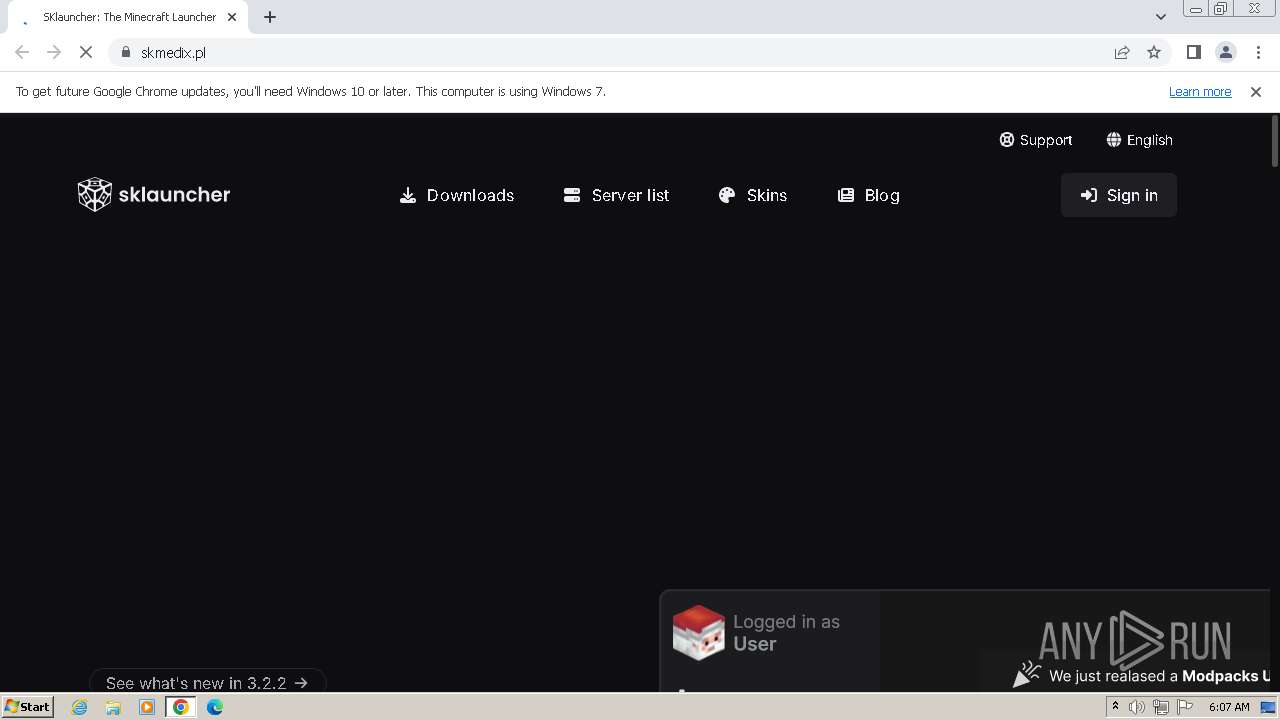Toggle the Chrome side panel
The height and width of the screenshot is (720, 1280).
pyautogui.click(x=1194, y=52)
